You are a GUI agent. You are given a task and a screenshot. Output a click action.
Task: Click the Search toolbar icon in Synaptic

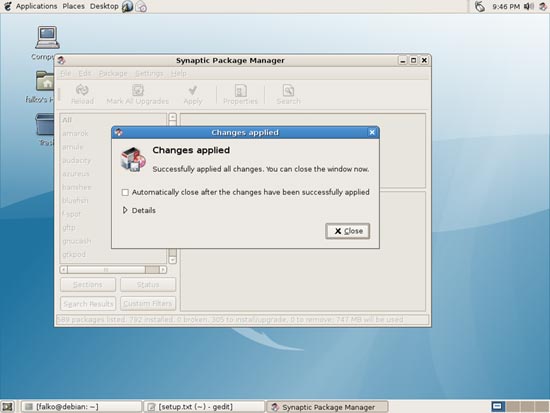pos(288,94)
